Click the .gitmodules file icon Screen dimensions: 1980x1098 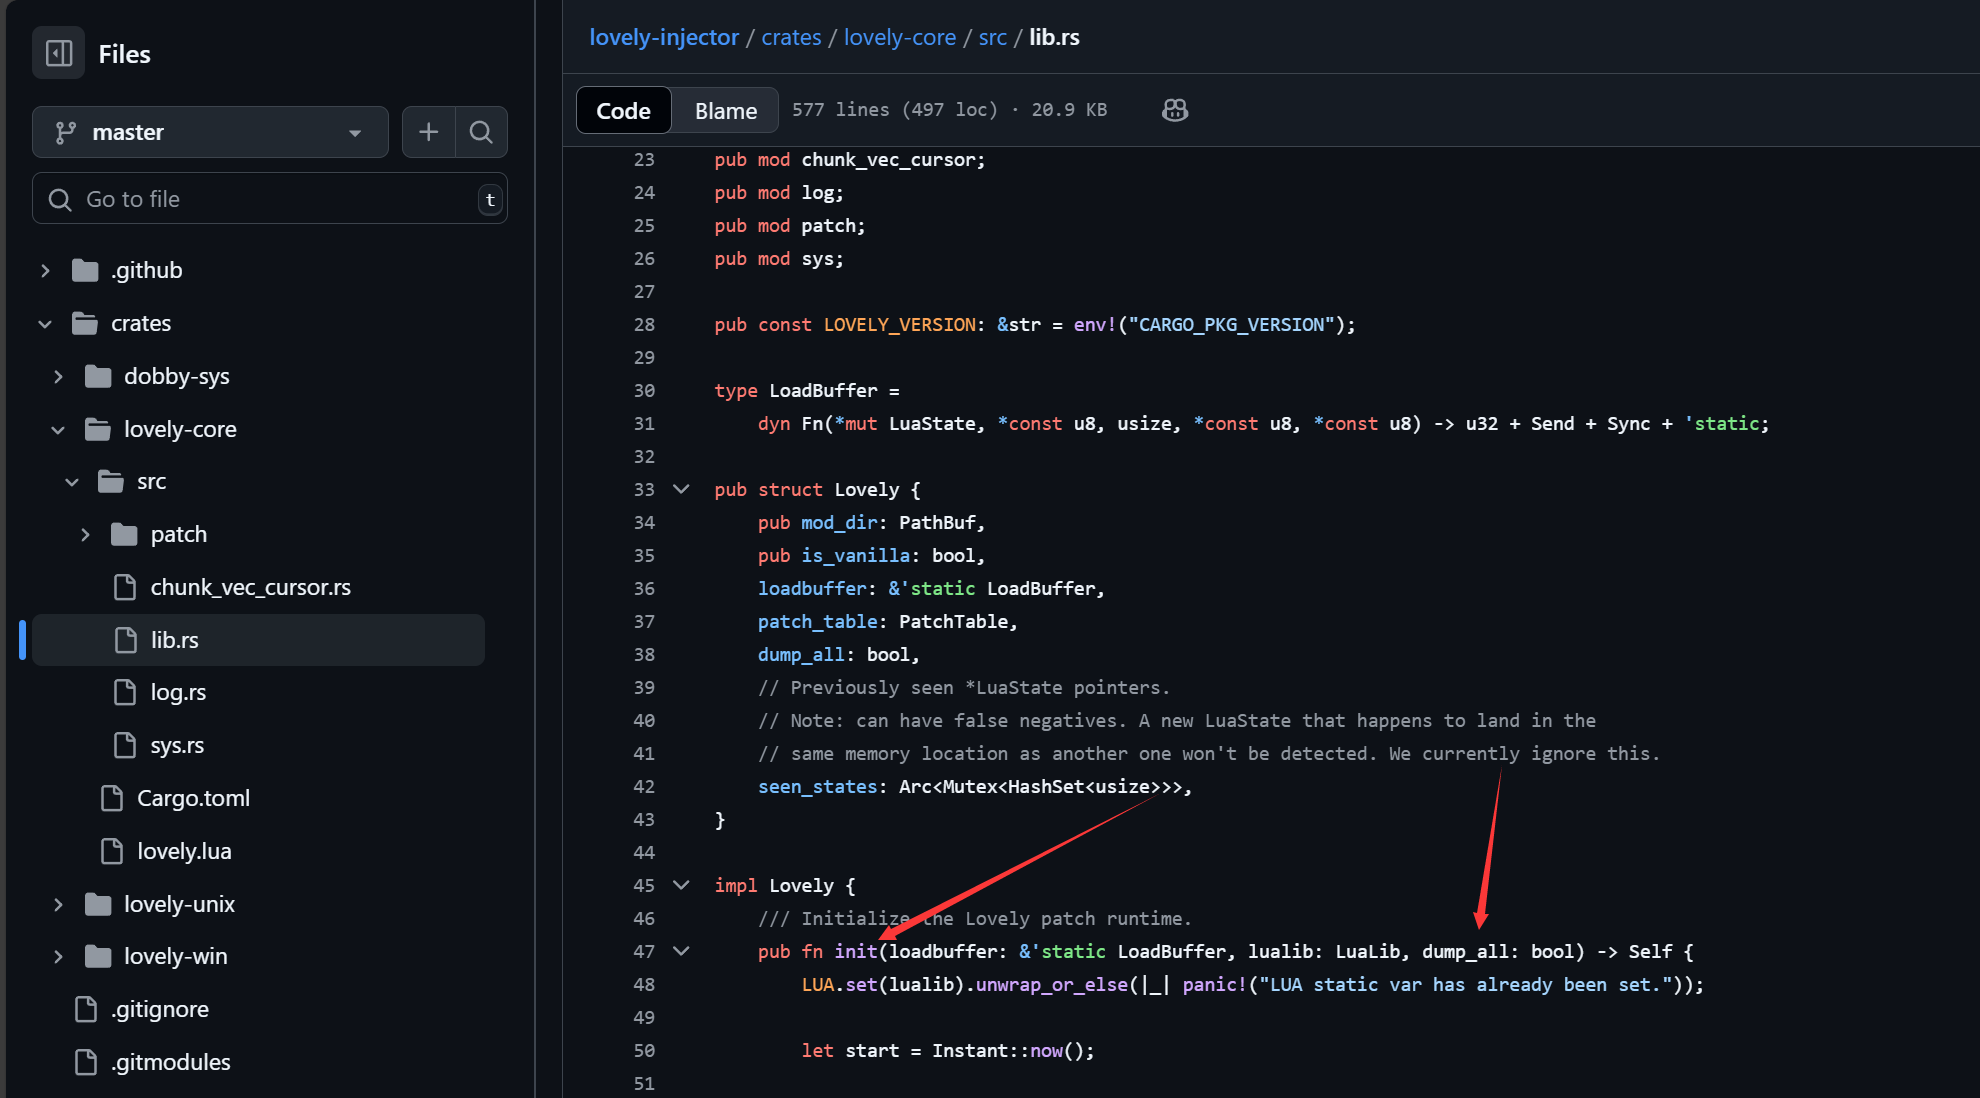coord(86,1063)
